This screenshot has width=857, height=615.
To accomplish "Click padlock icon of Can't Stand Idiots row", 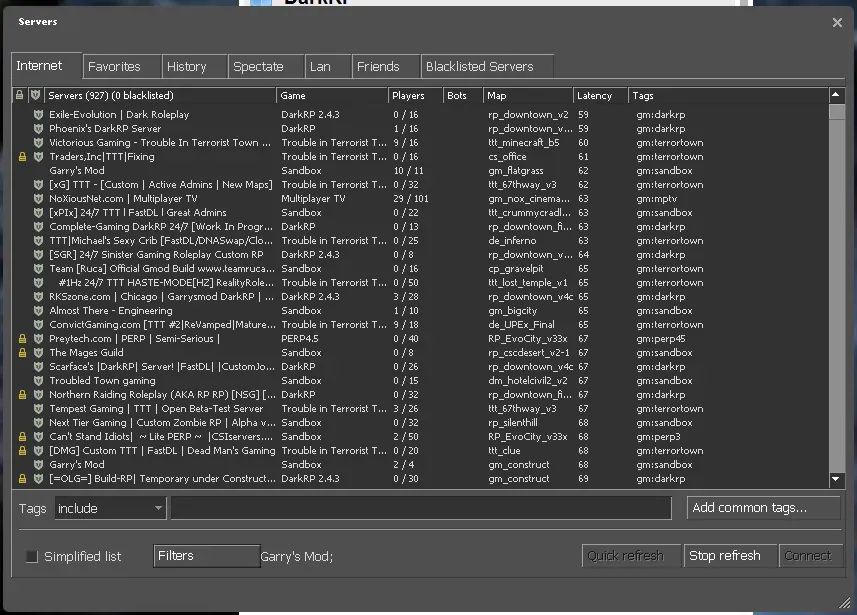I will click(22, 437).
